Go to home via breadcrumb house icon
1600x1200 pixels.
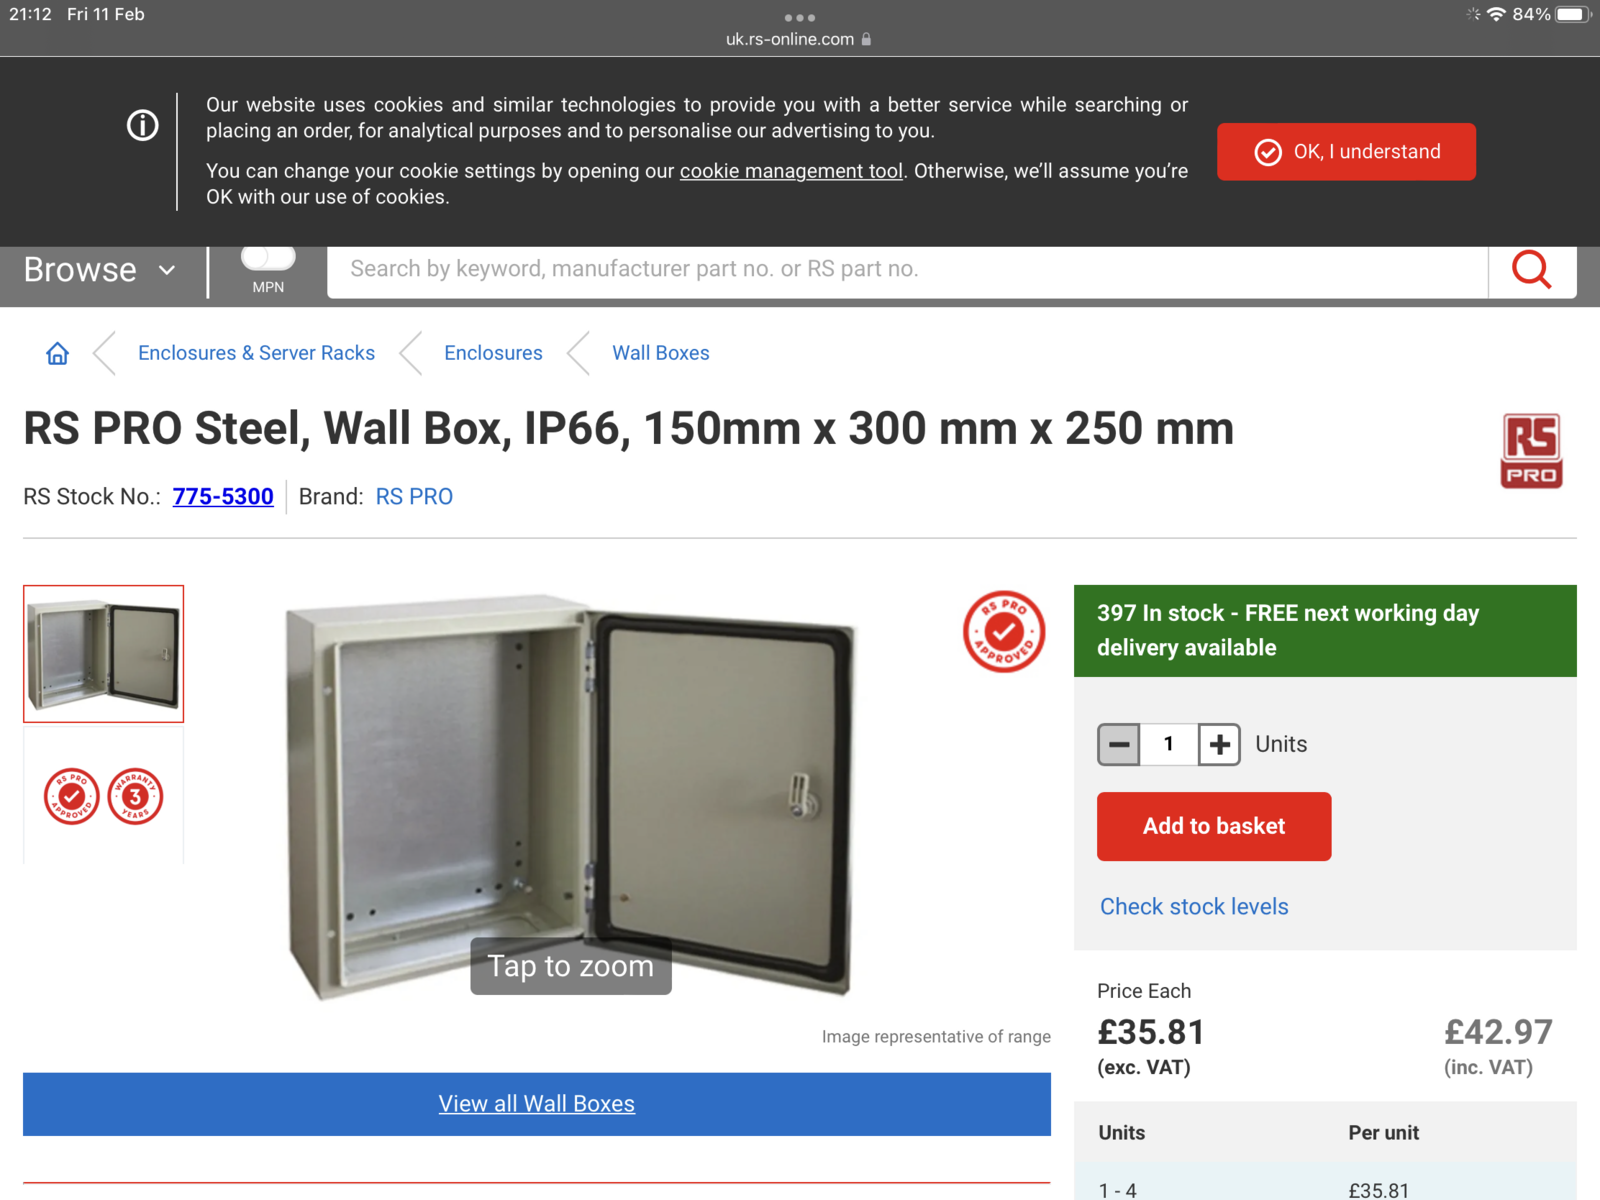click(58, 353)
